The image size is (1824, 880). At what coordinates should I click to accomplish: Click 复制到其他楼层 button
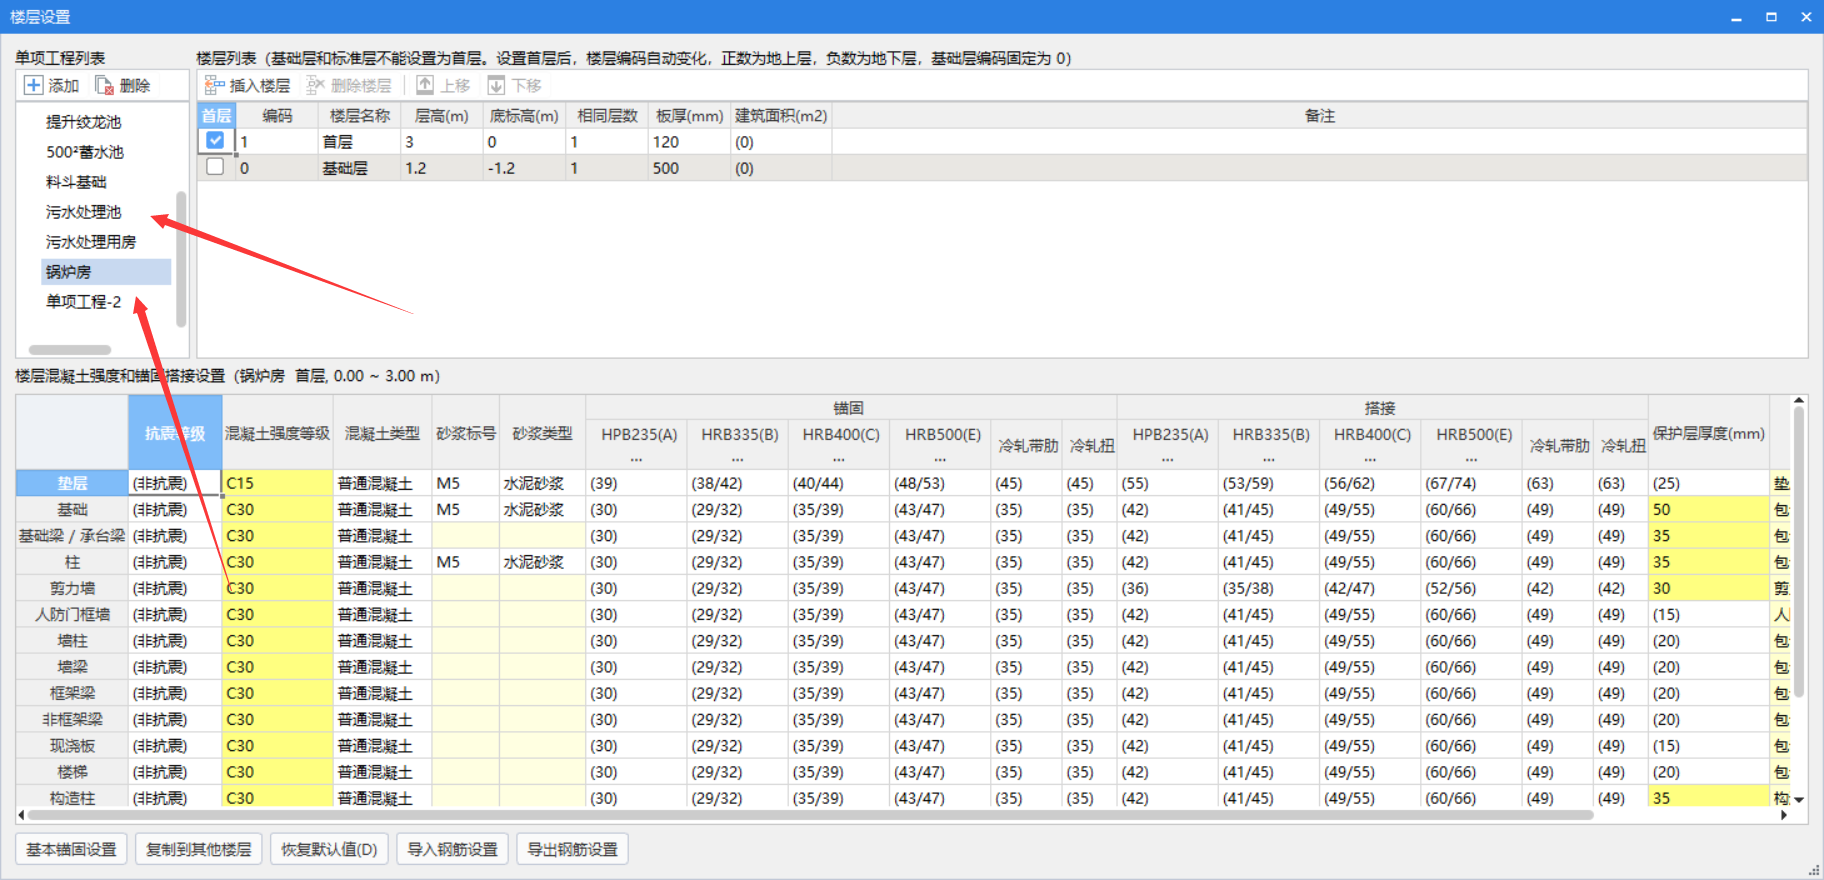[199, 849]
